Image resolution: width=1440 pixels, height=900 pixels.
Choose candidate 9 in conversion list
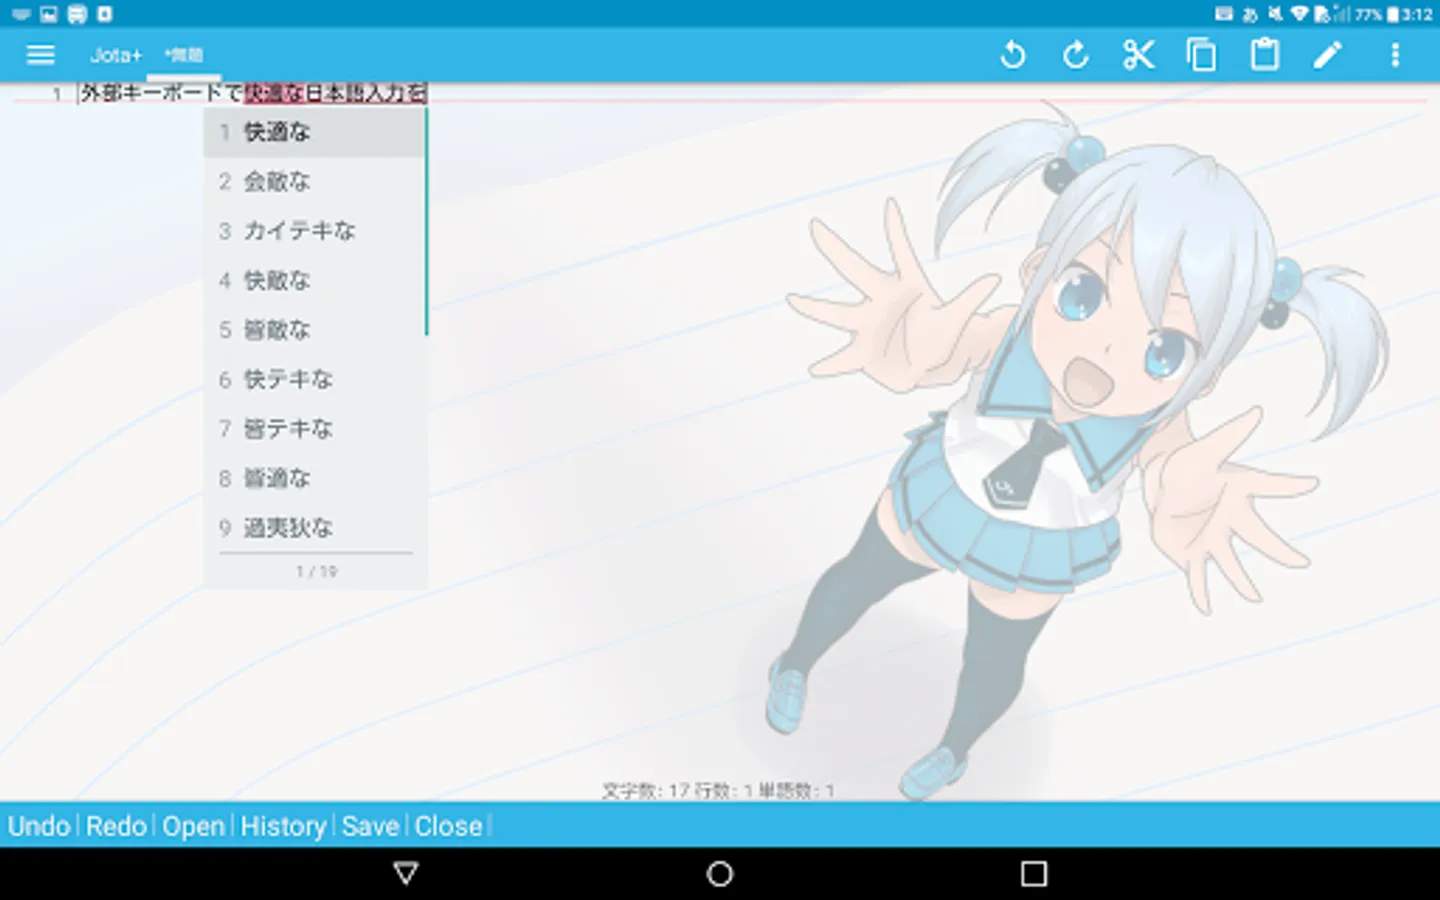[315, 528]
